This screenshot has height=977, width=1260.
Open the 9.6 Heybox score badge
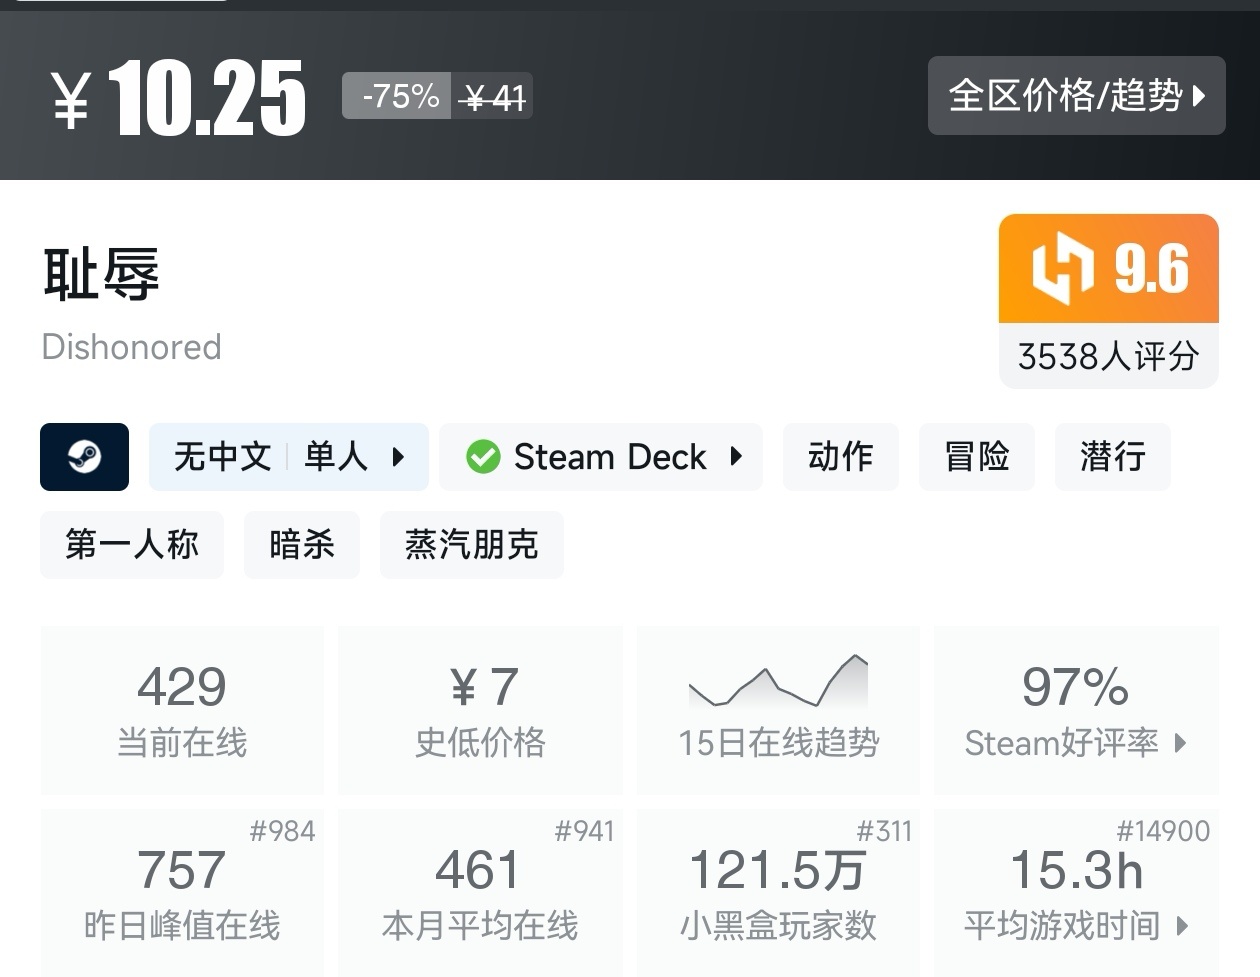pos(1109,269)
